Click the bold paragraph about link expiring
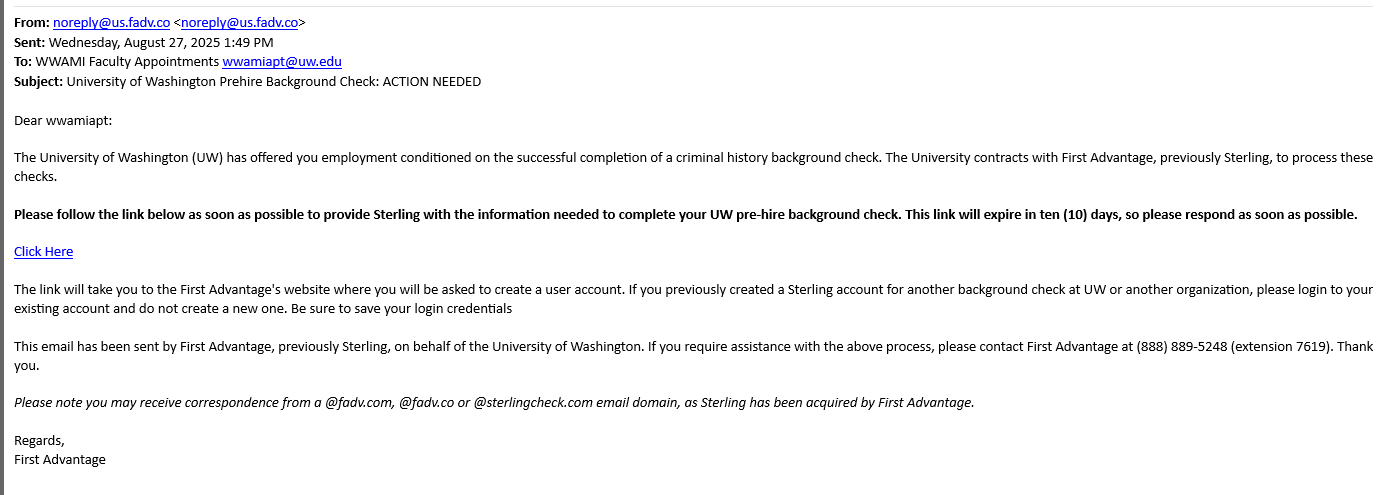Screen dimensions: 1379x495 tap(685, 214)
